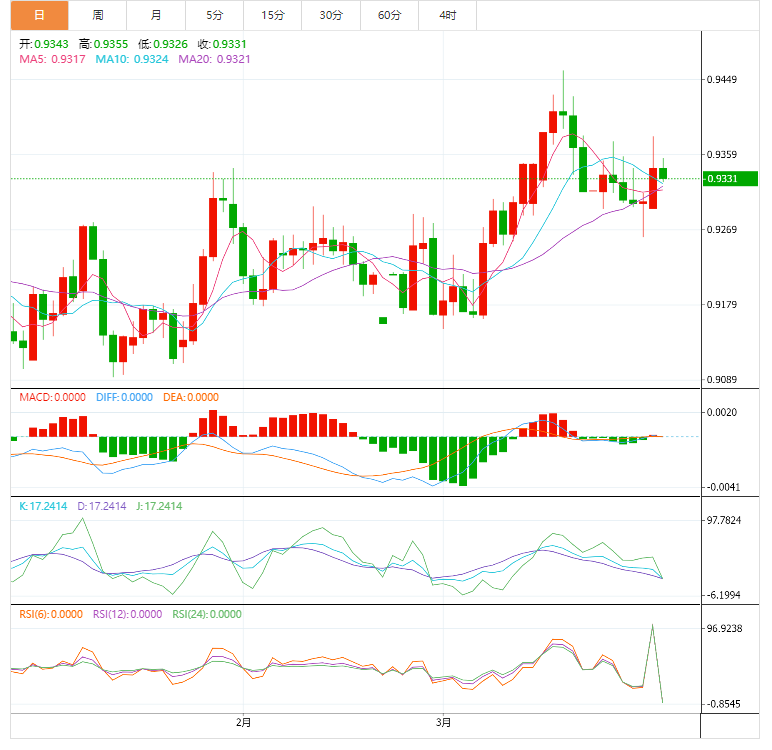Click the K:17.2414 KDJ indicator label

(44, 506)
